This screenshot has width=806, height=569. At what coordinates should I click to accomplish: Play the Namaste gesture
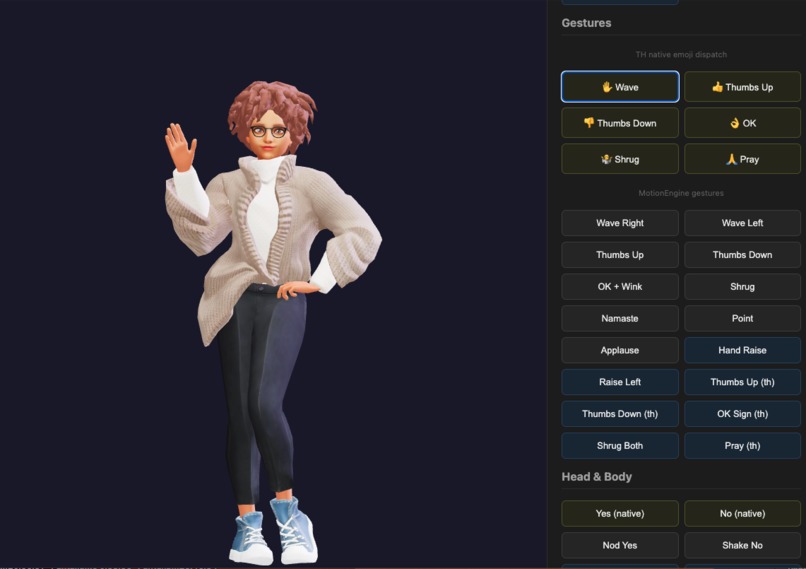(620, 319)
